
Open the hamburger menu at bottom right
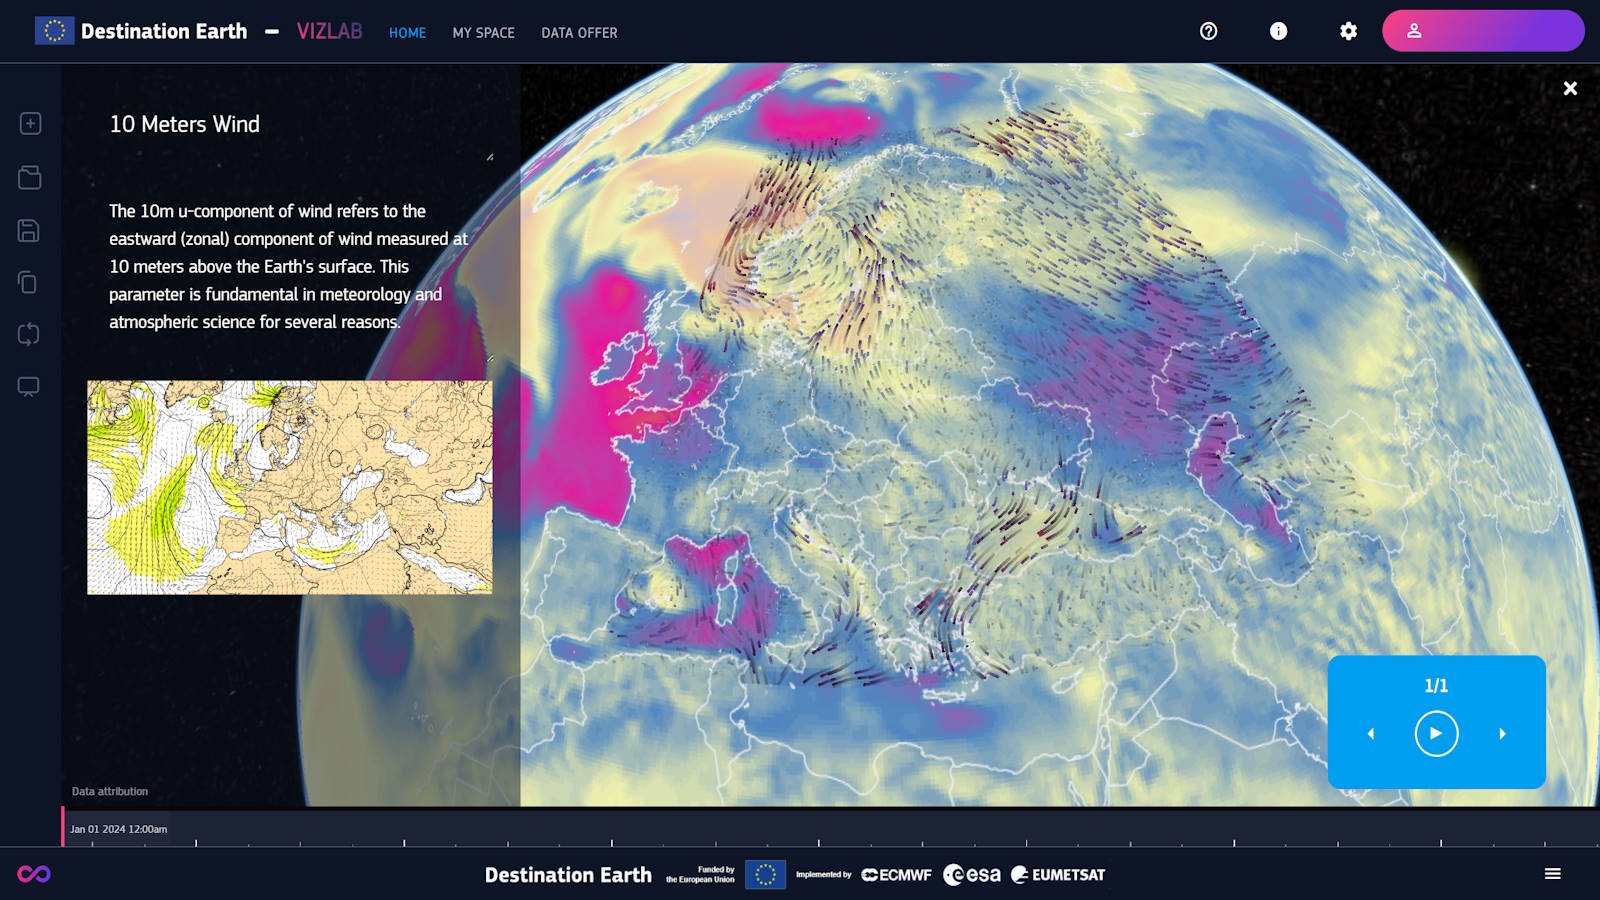pyautogui.click(x=1552, y=874)
